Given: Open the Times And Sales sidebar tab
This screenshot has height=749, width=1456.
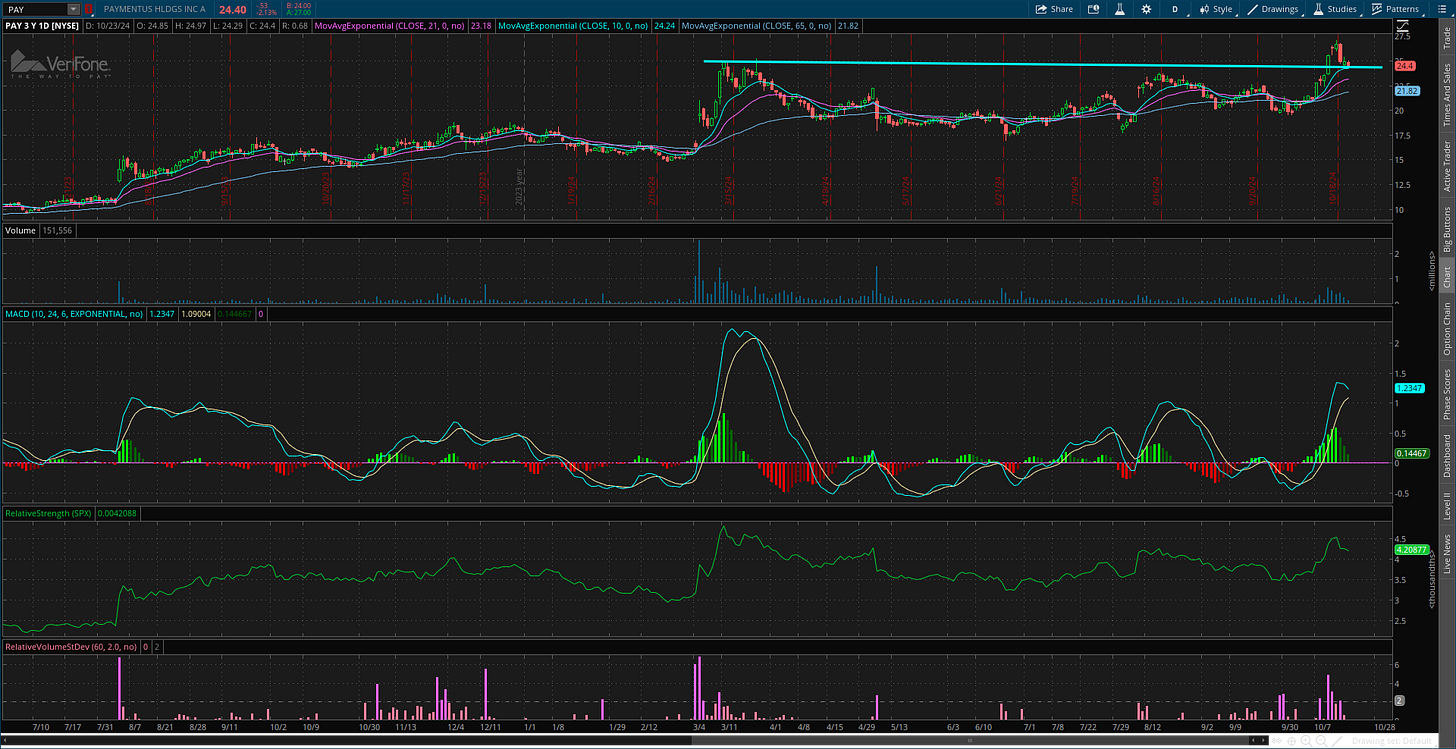Looking at the screenshot, I should [x=1447, y=94].
